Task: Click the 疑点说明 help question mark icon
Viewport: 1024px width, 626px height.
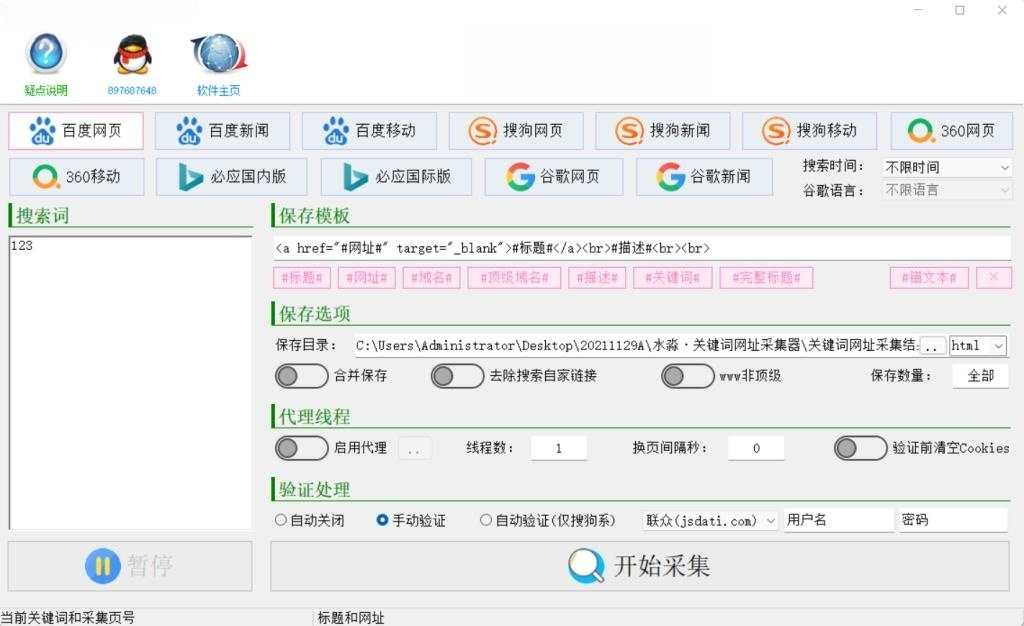Action: click(x=46, y=54)
